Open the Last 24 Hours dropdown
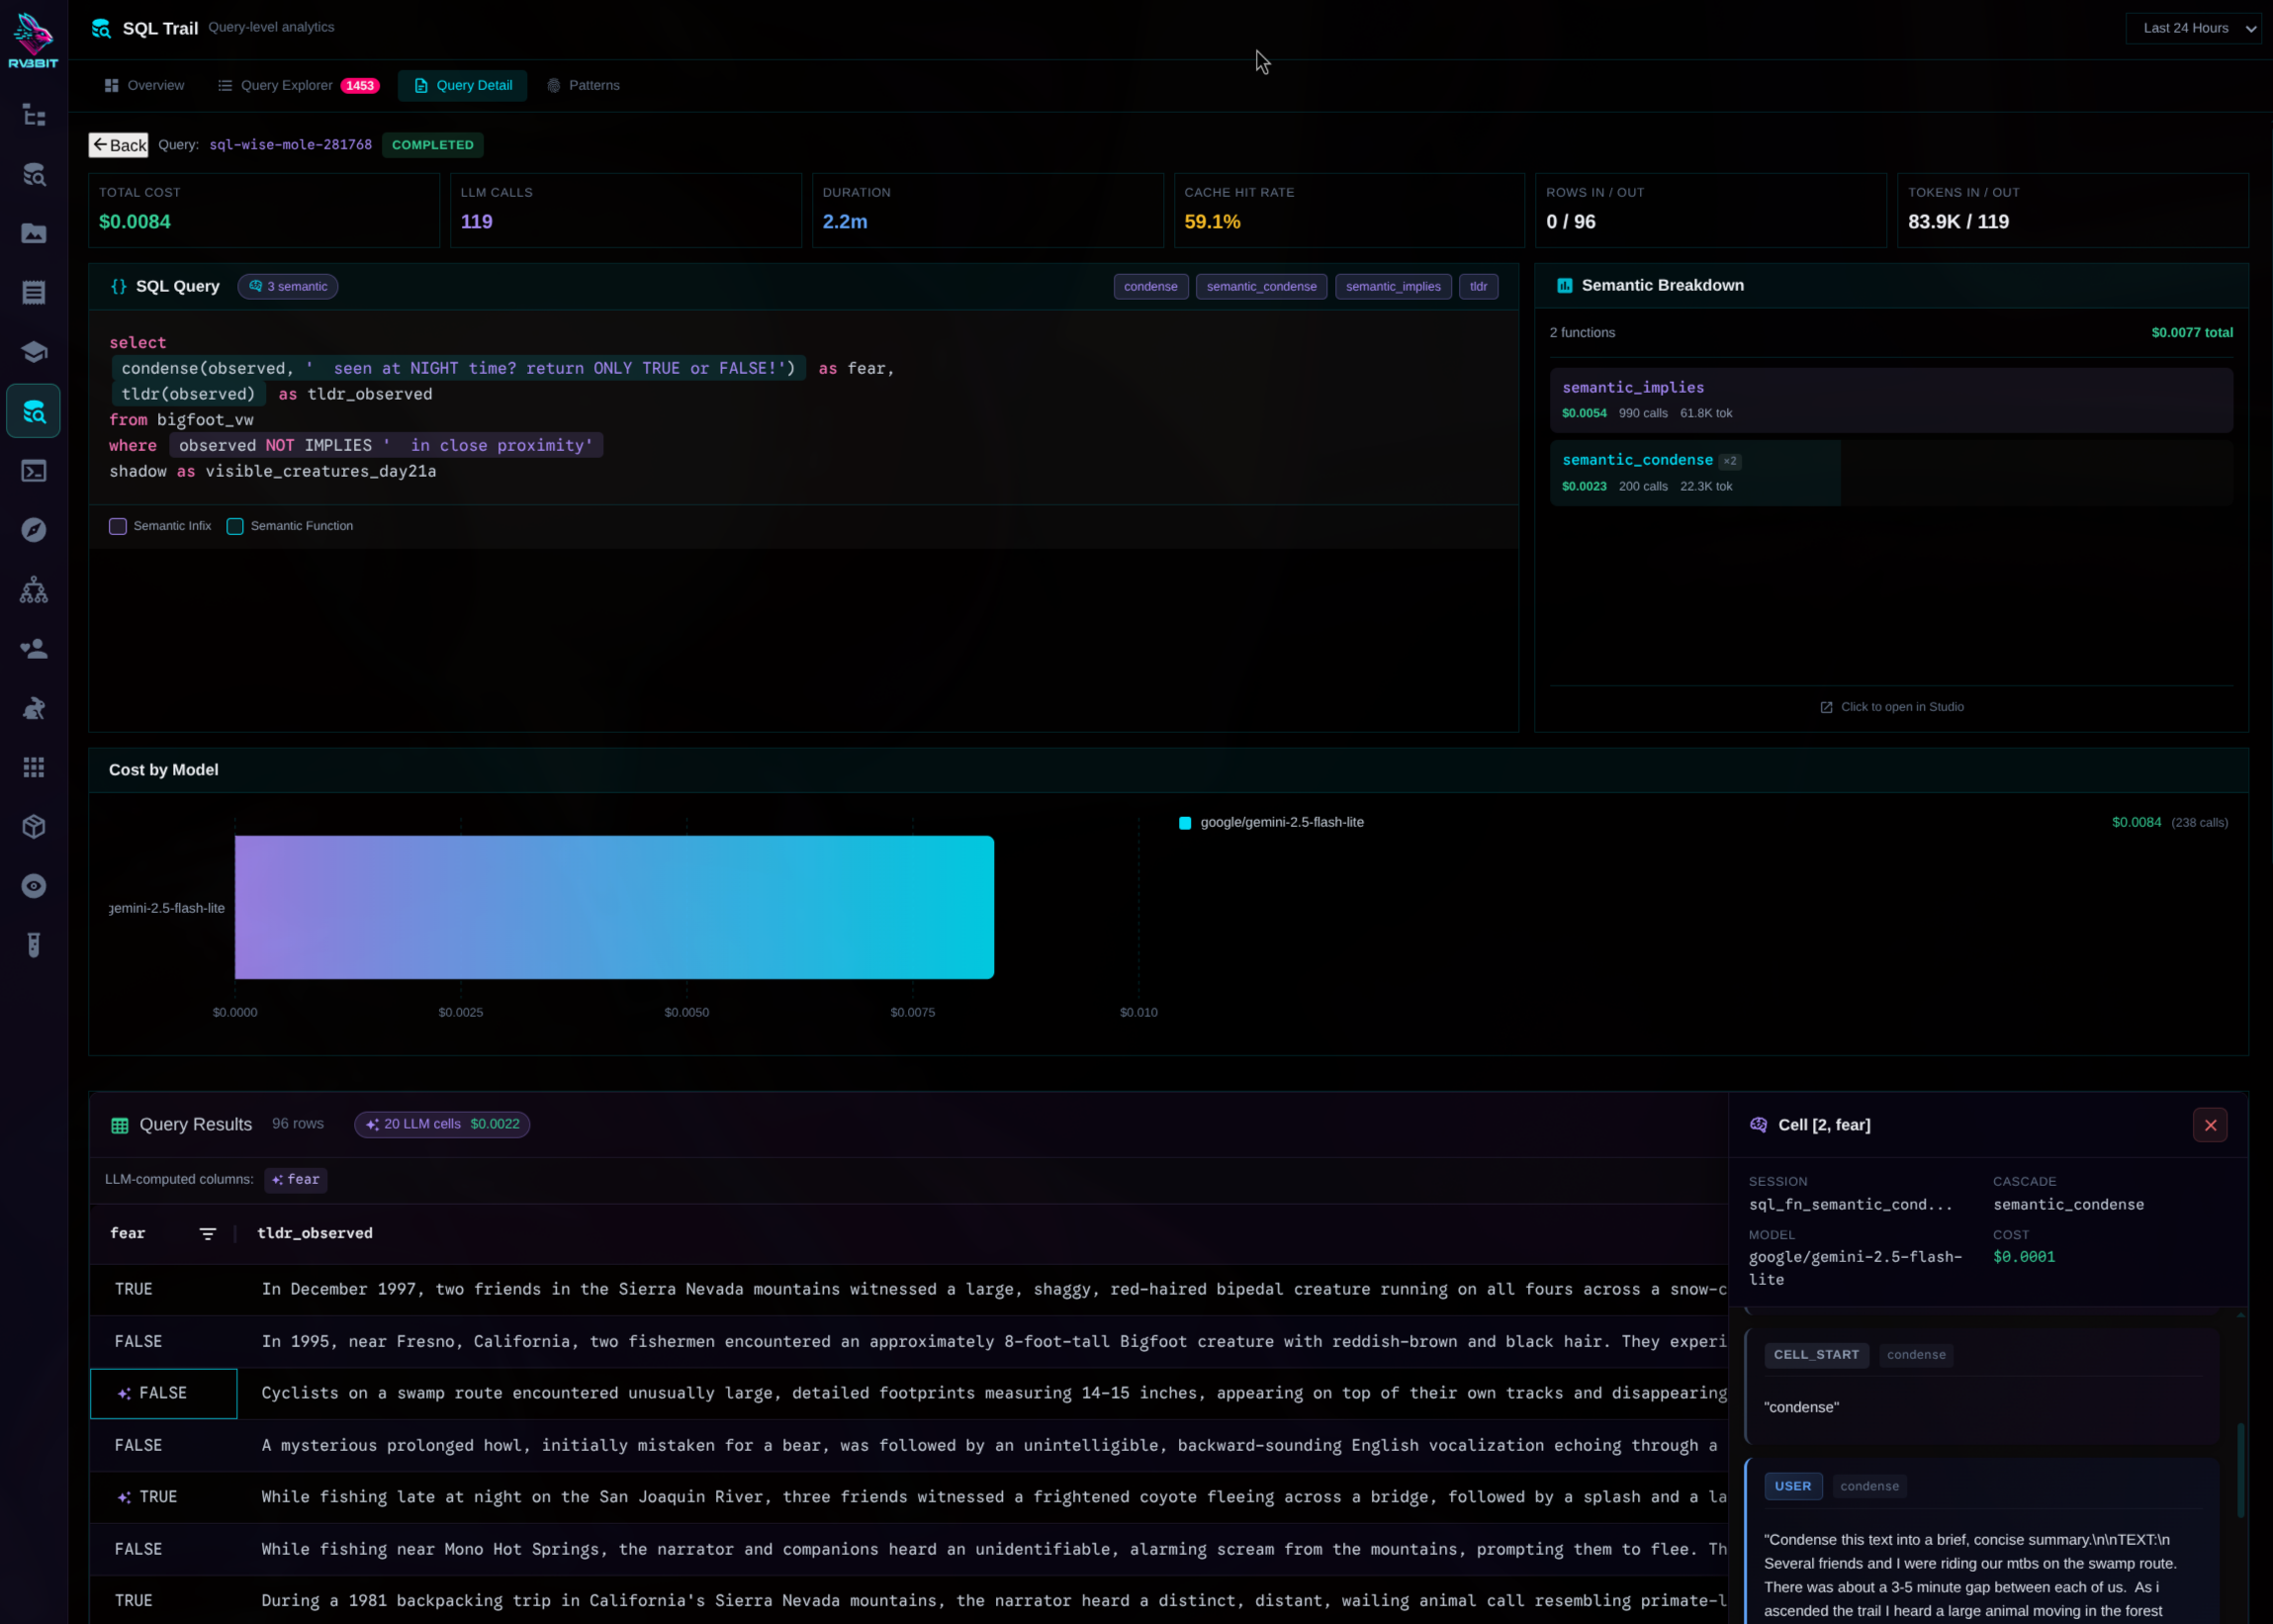 [x=2194, y=27]
